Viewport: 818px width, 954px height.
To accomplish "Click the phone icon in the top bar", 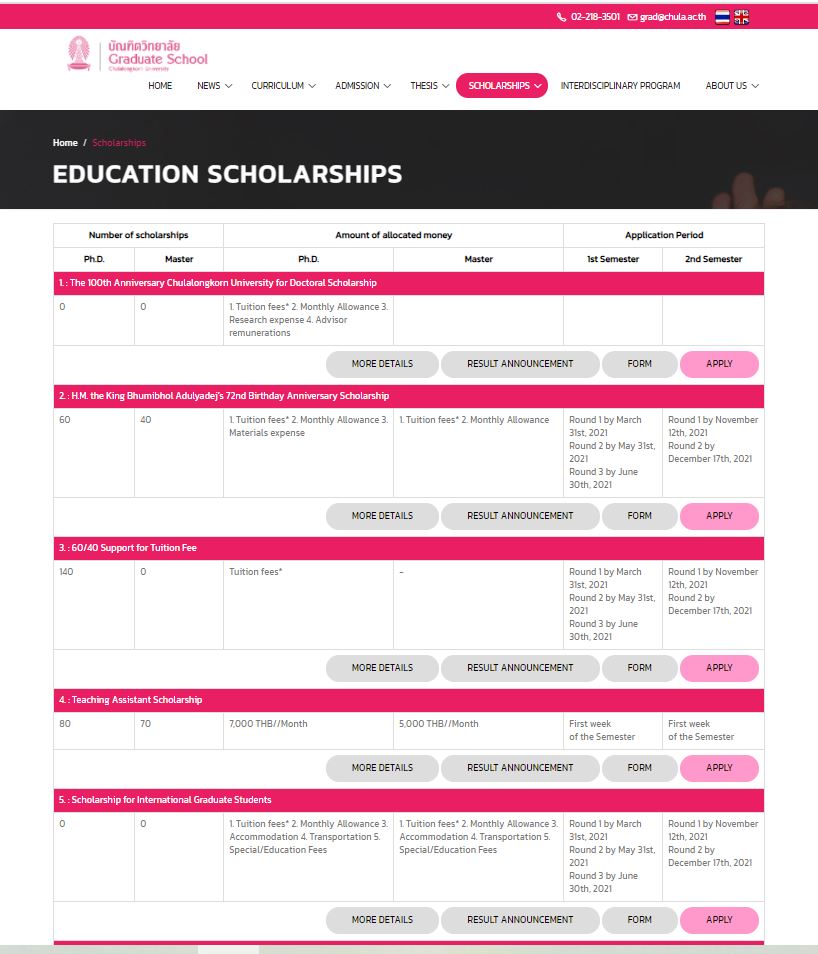I will pyautogui.click(x=561, y=17).
